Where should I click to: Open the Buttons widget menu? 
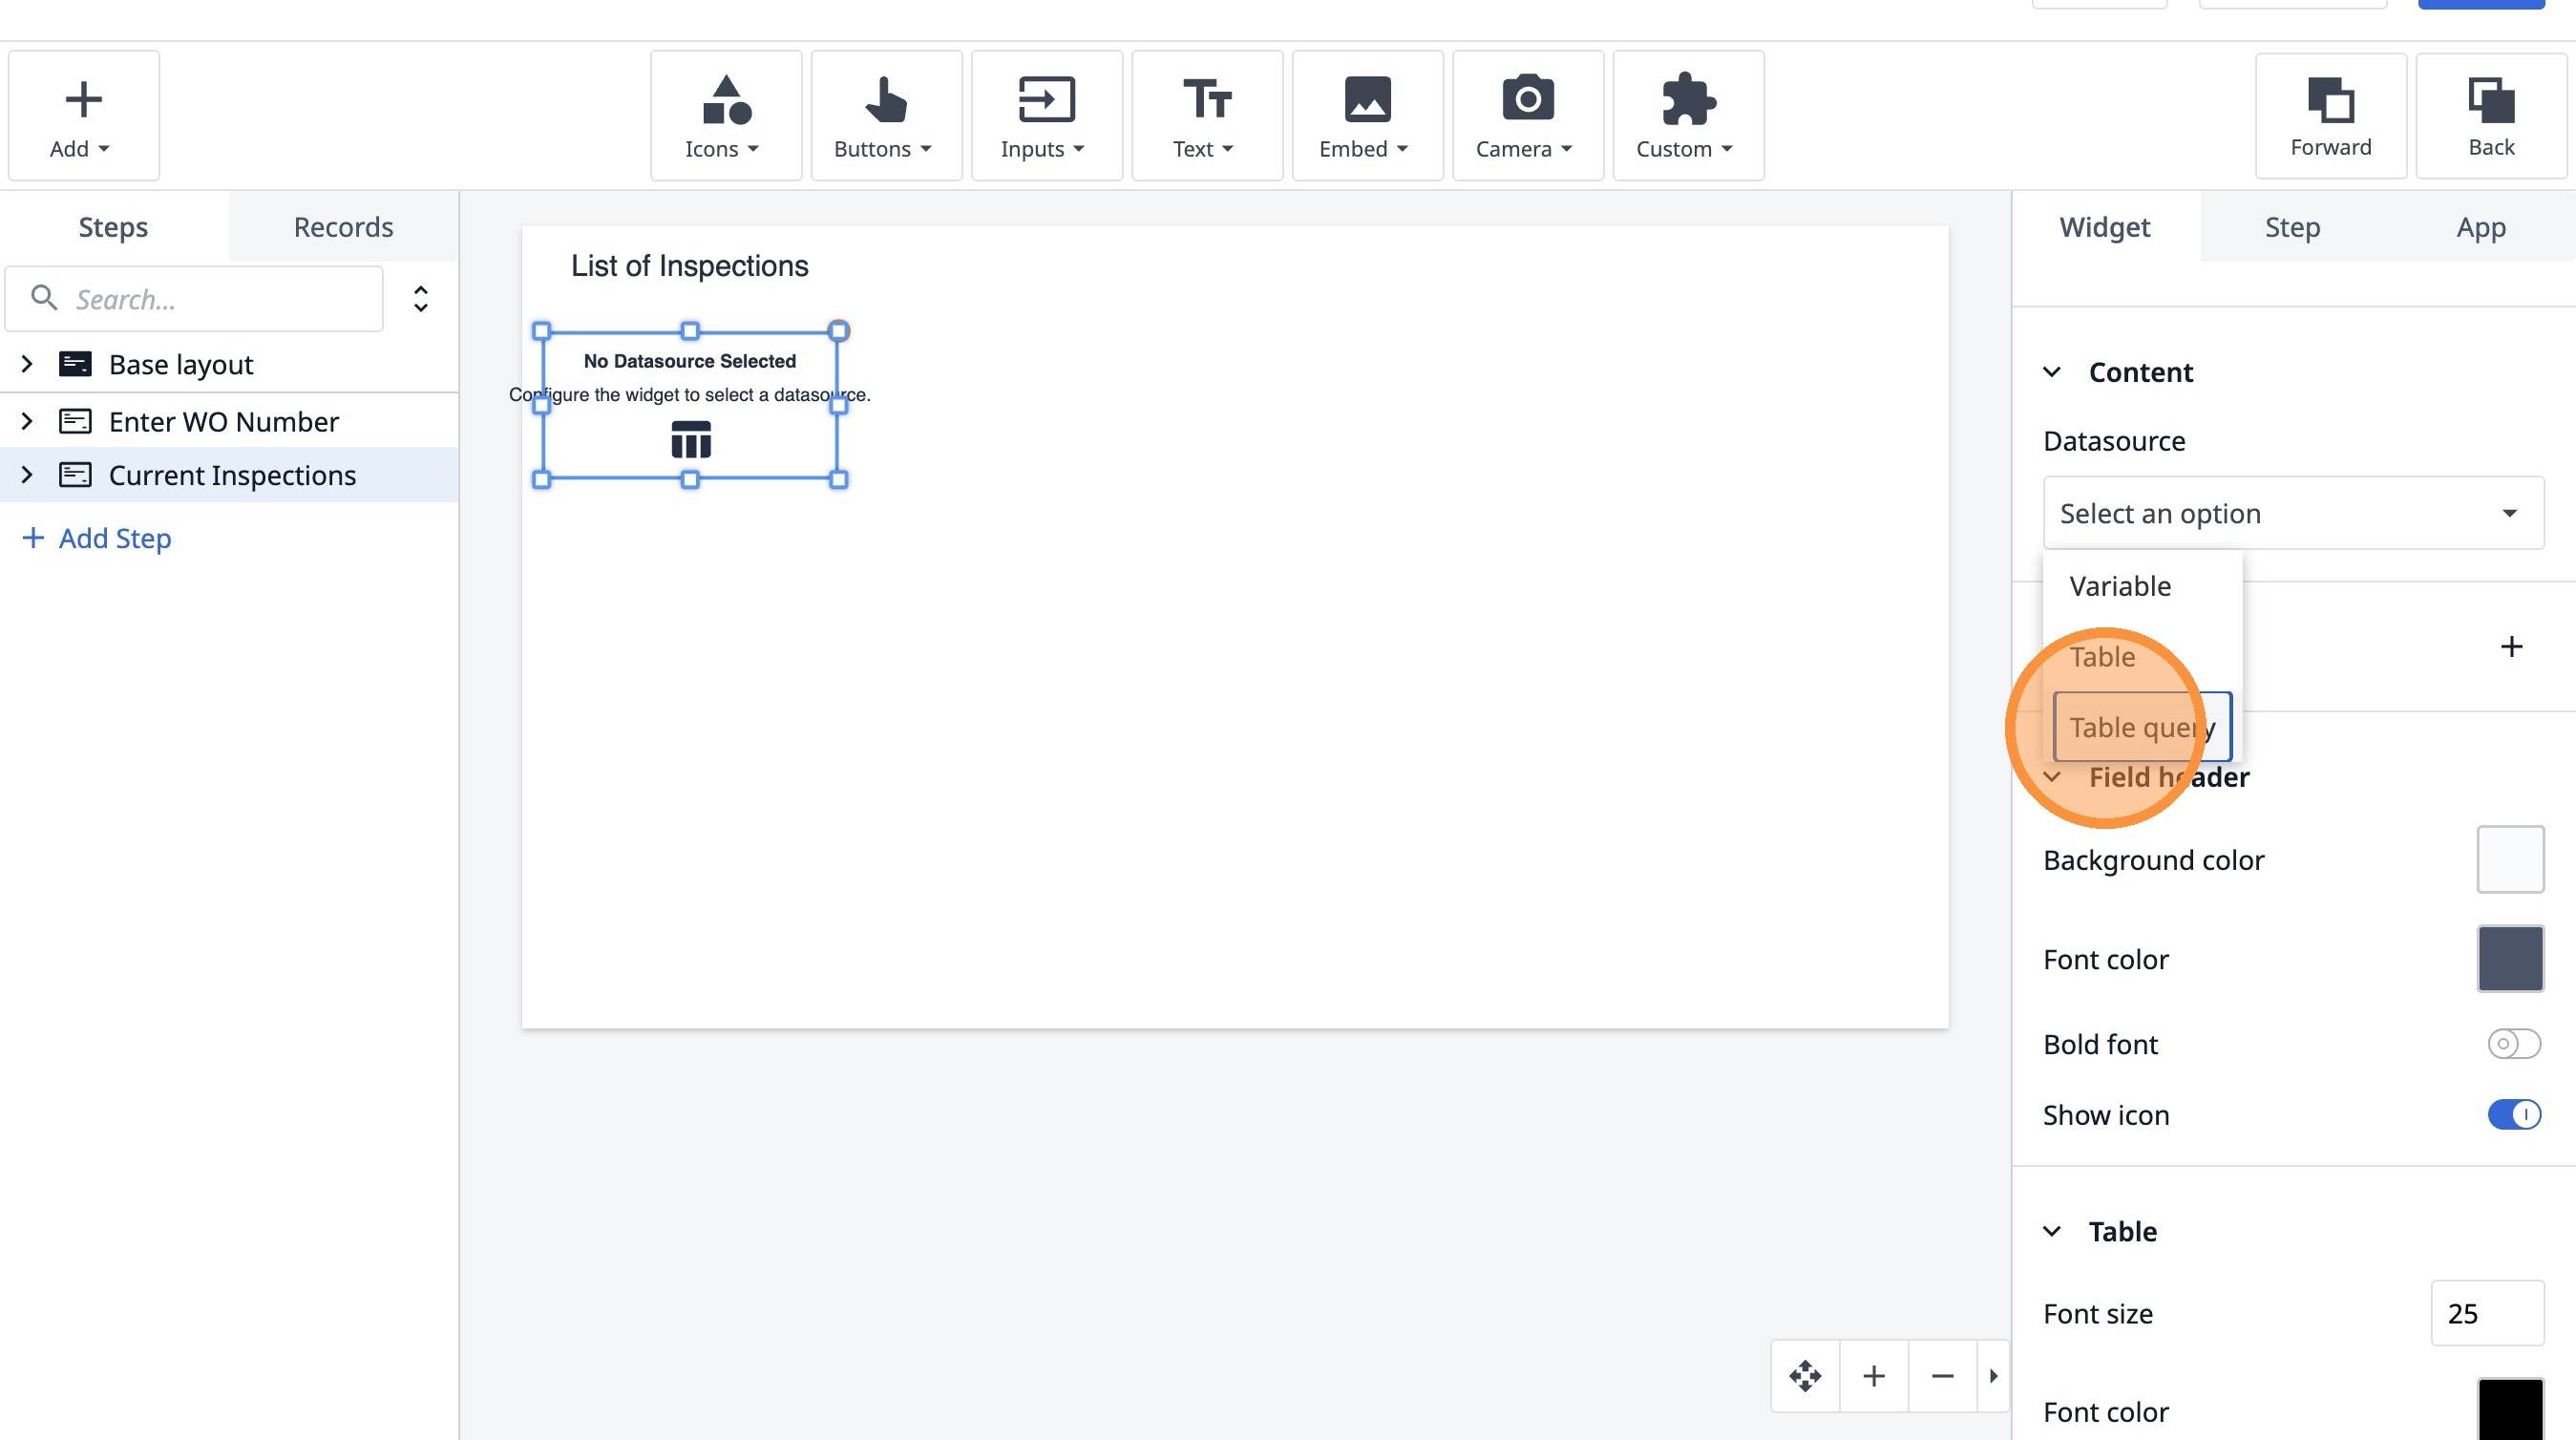click(x=885, y=116)
